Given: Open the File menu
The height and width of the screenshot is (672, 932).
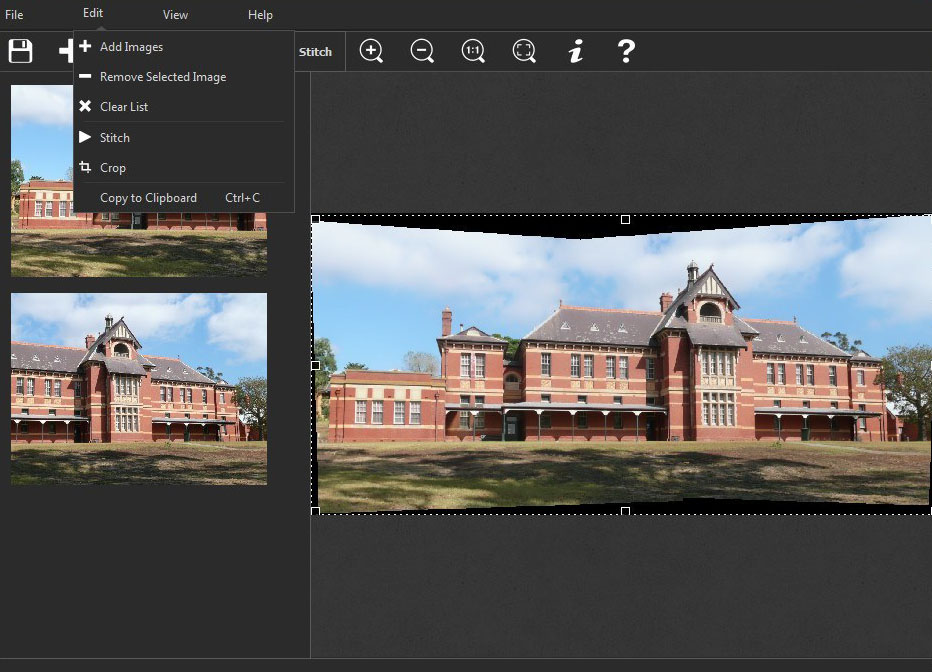Looking at the screenshot, I should [x=14, y=15].
